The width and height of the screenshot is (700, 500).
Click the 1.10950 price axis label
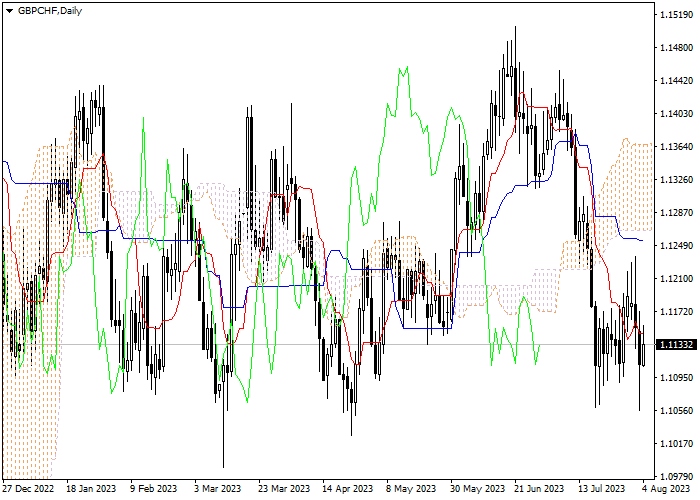click(x=676, y=378)
